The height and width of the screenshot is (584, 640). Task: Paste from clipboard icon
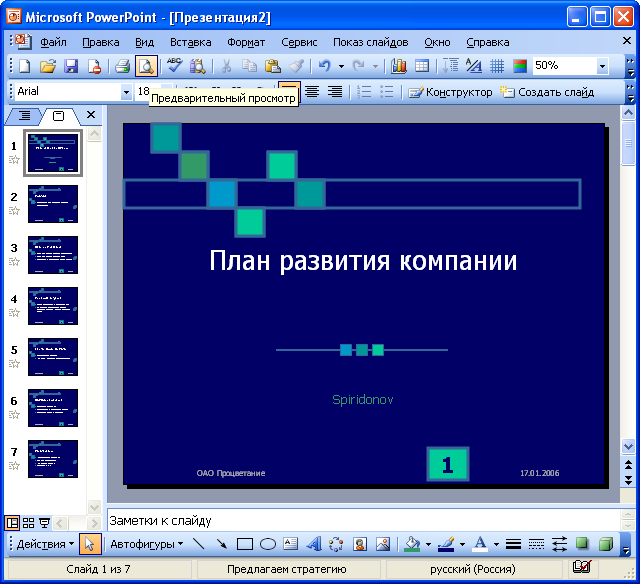click(273, 66)
